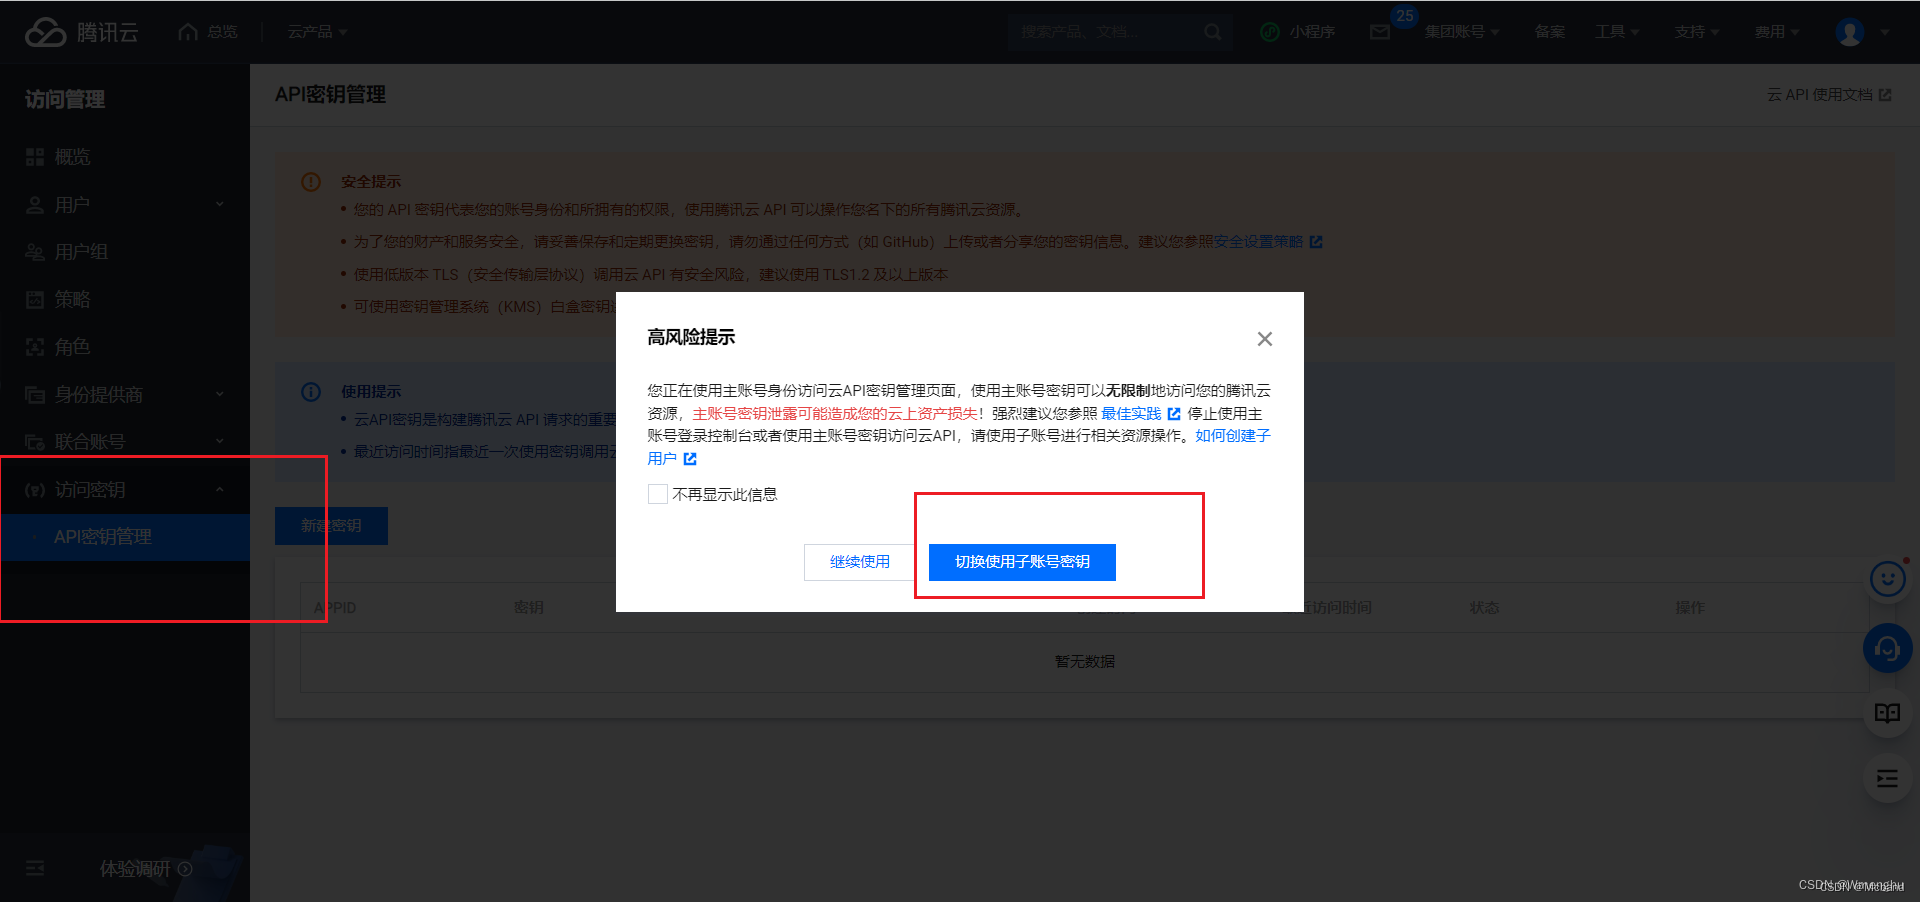Image resolution: width=1920 pixels, height=902 pixels.
Task: Open 安全设置策略 link
Action: pos(1259,242)
